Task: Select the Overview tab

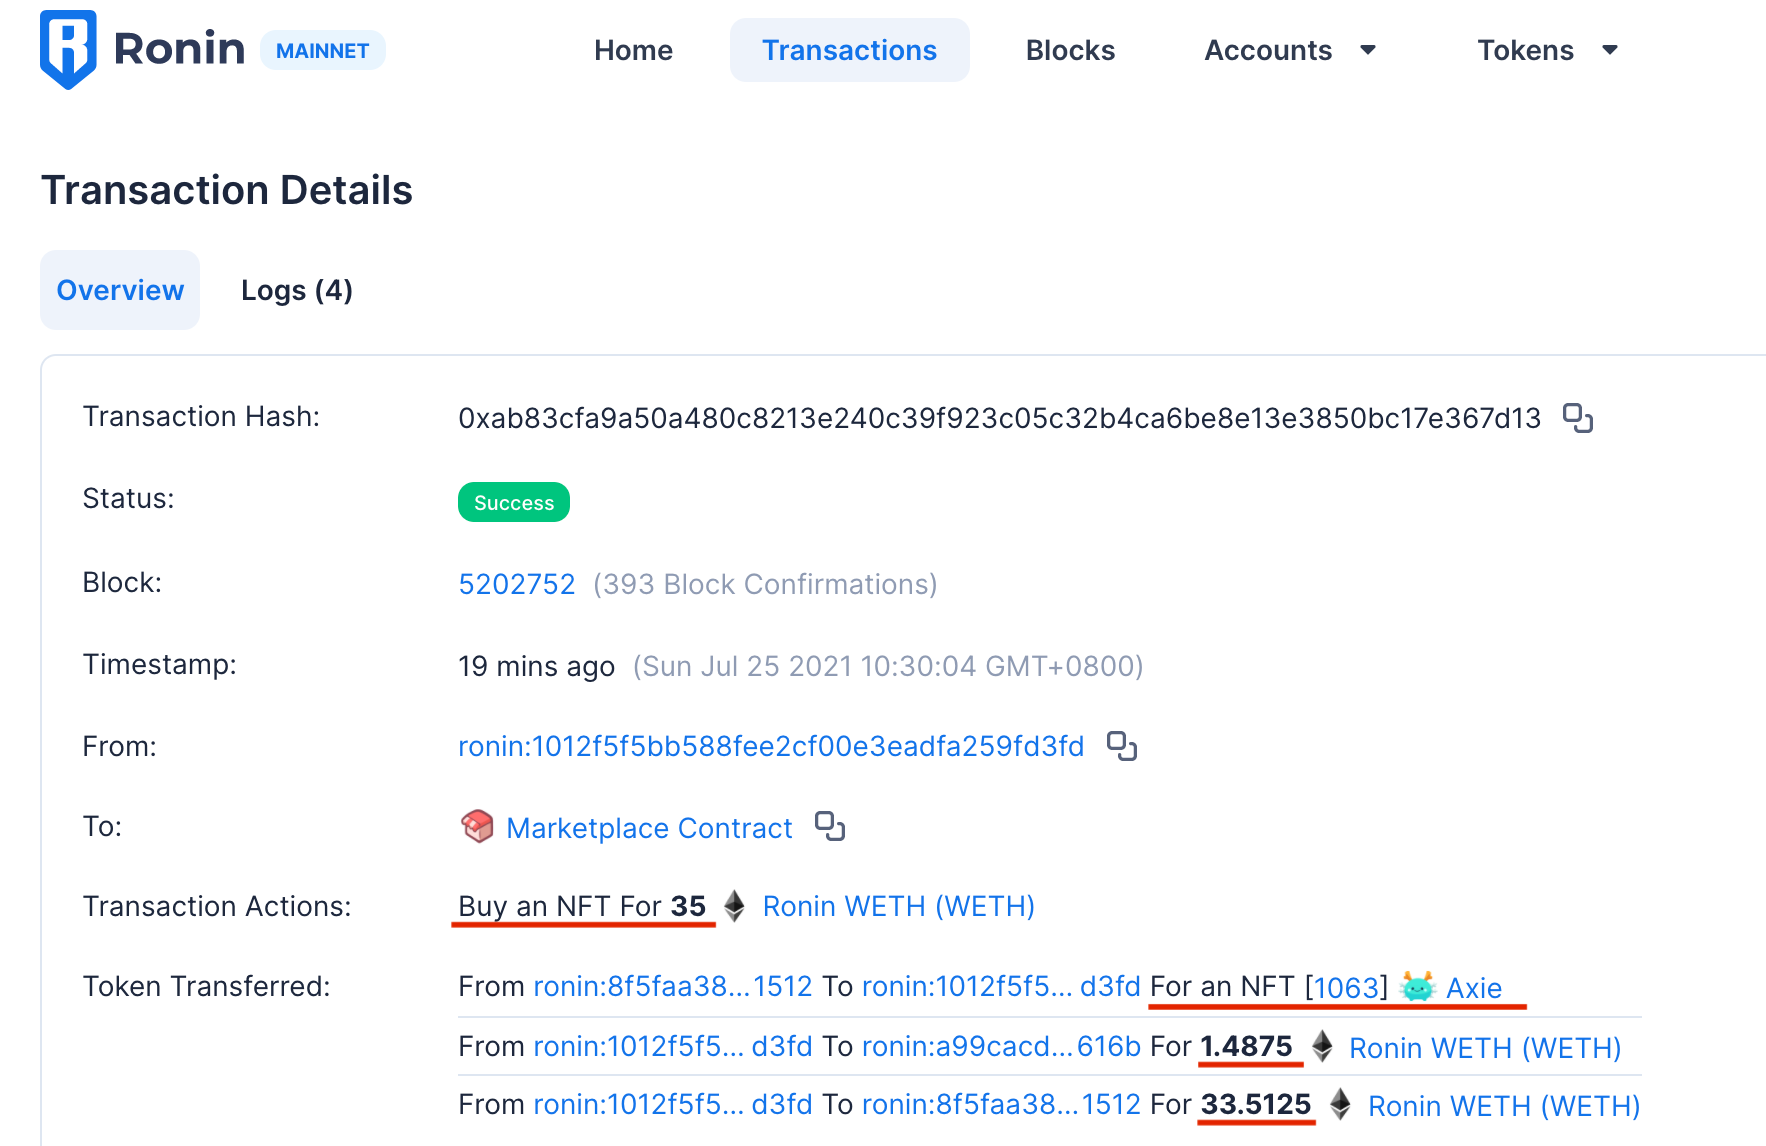Action: [120, 290]
